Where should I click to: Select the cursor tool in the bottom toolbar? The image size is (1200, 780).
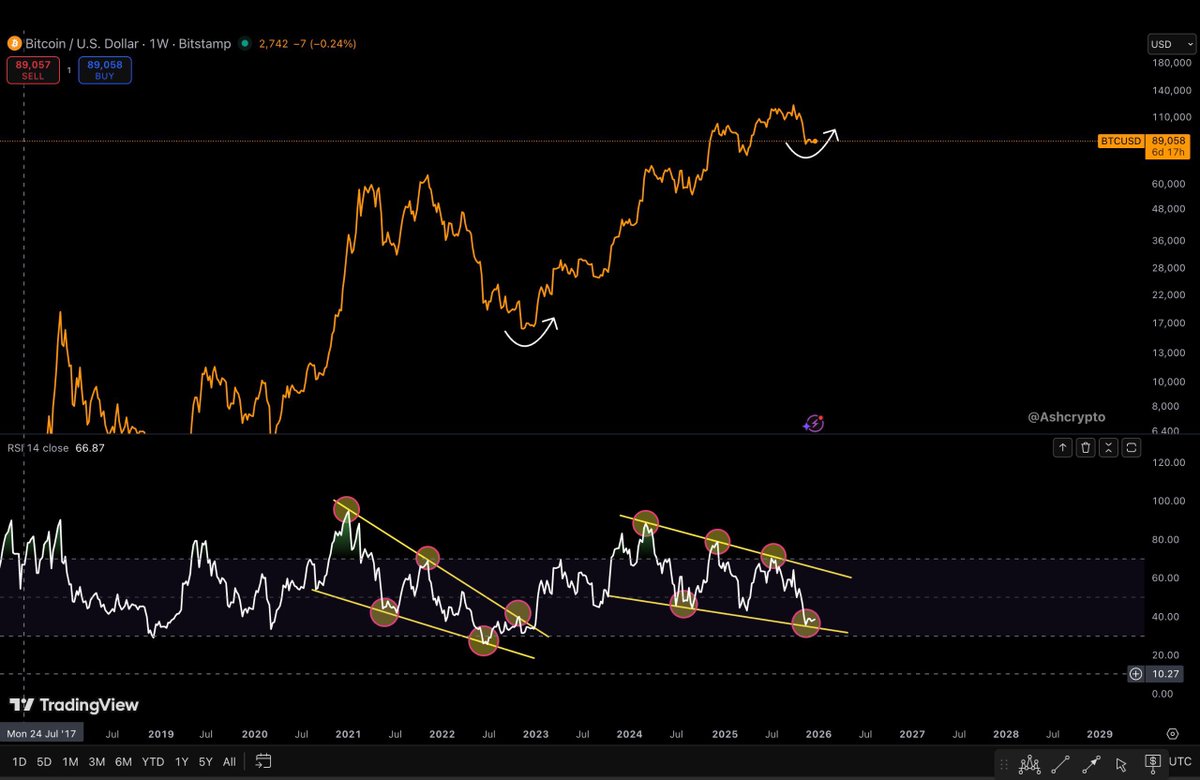point(1121,763)
